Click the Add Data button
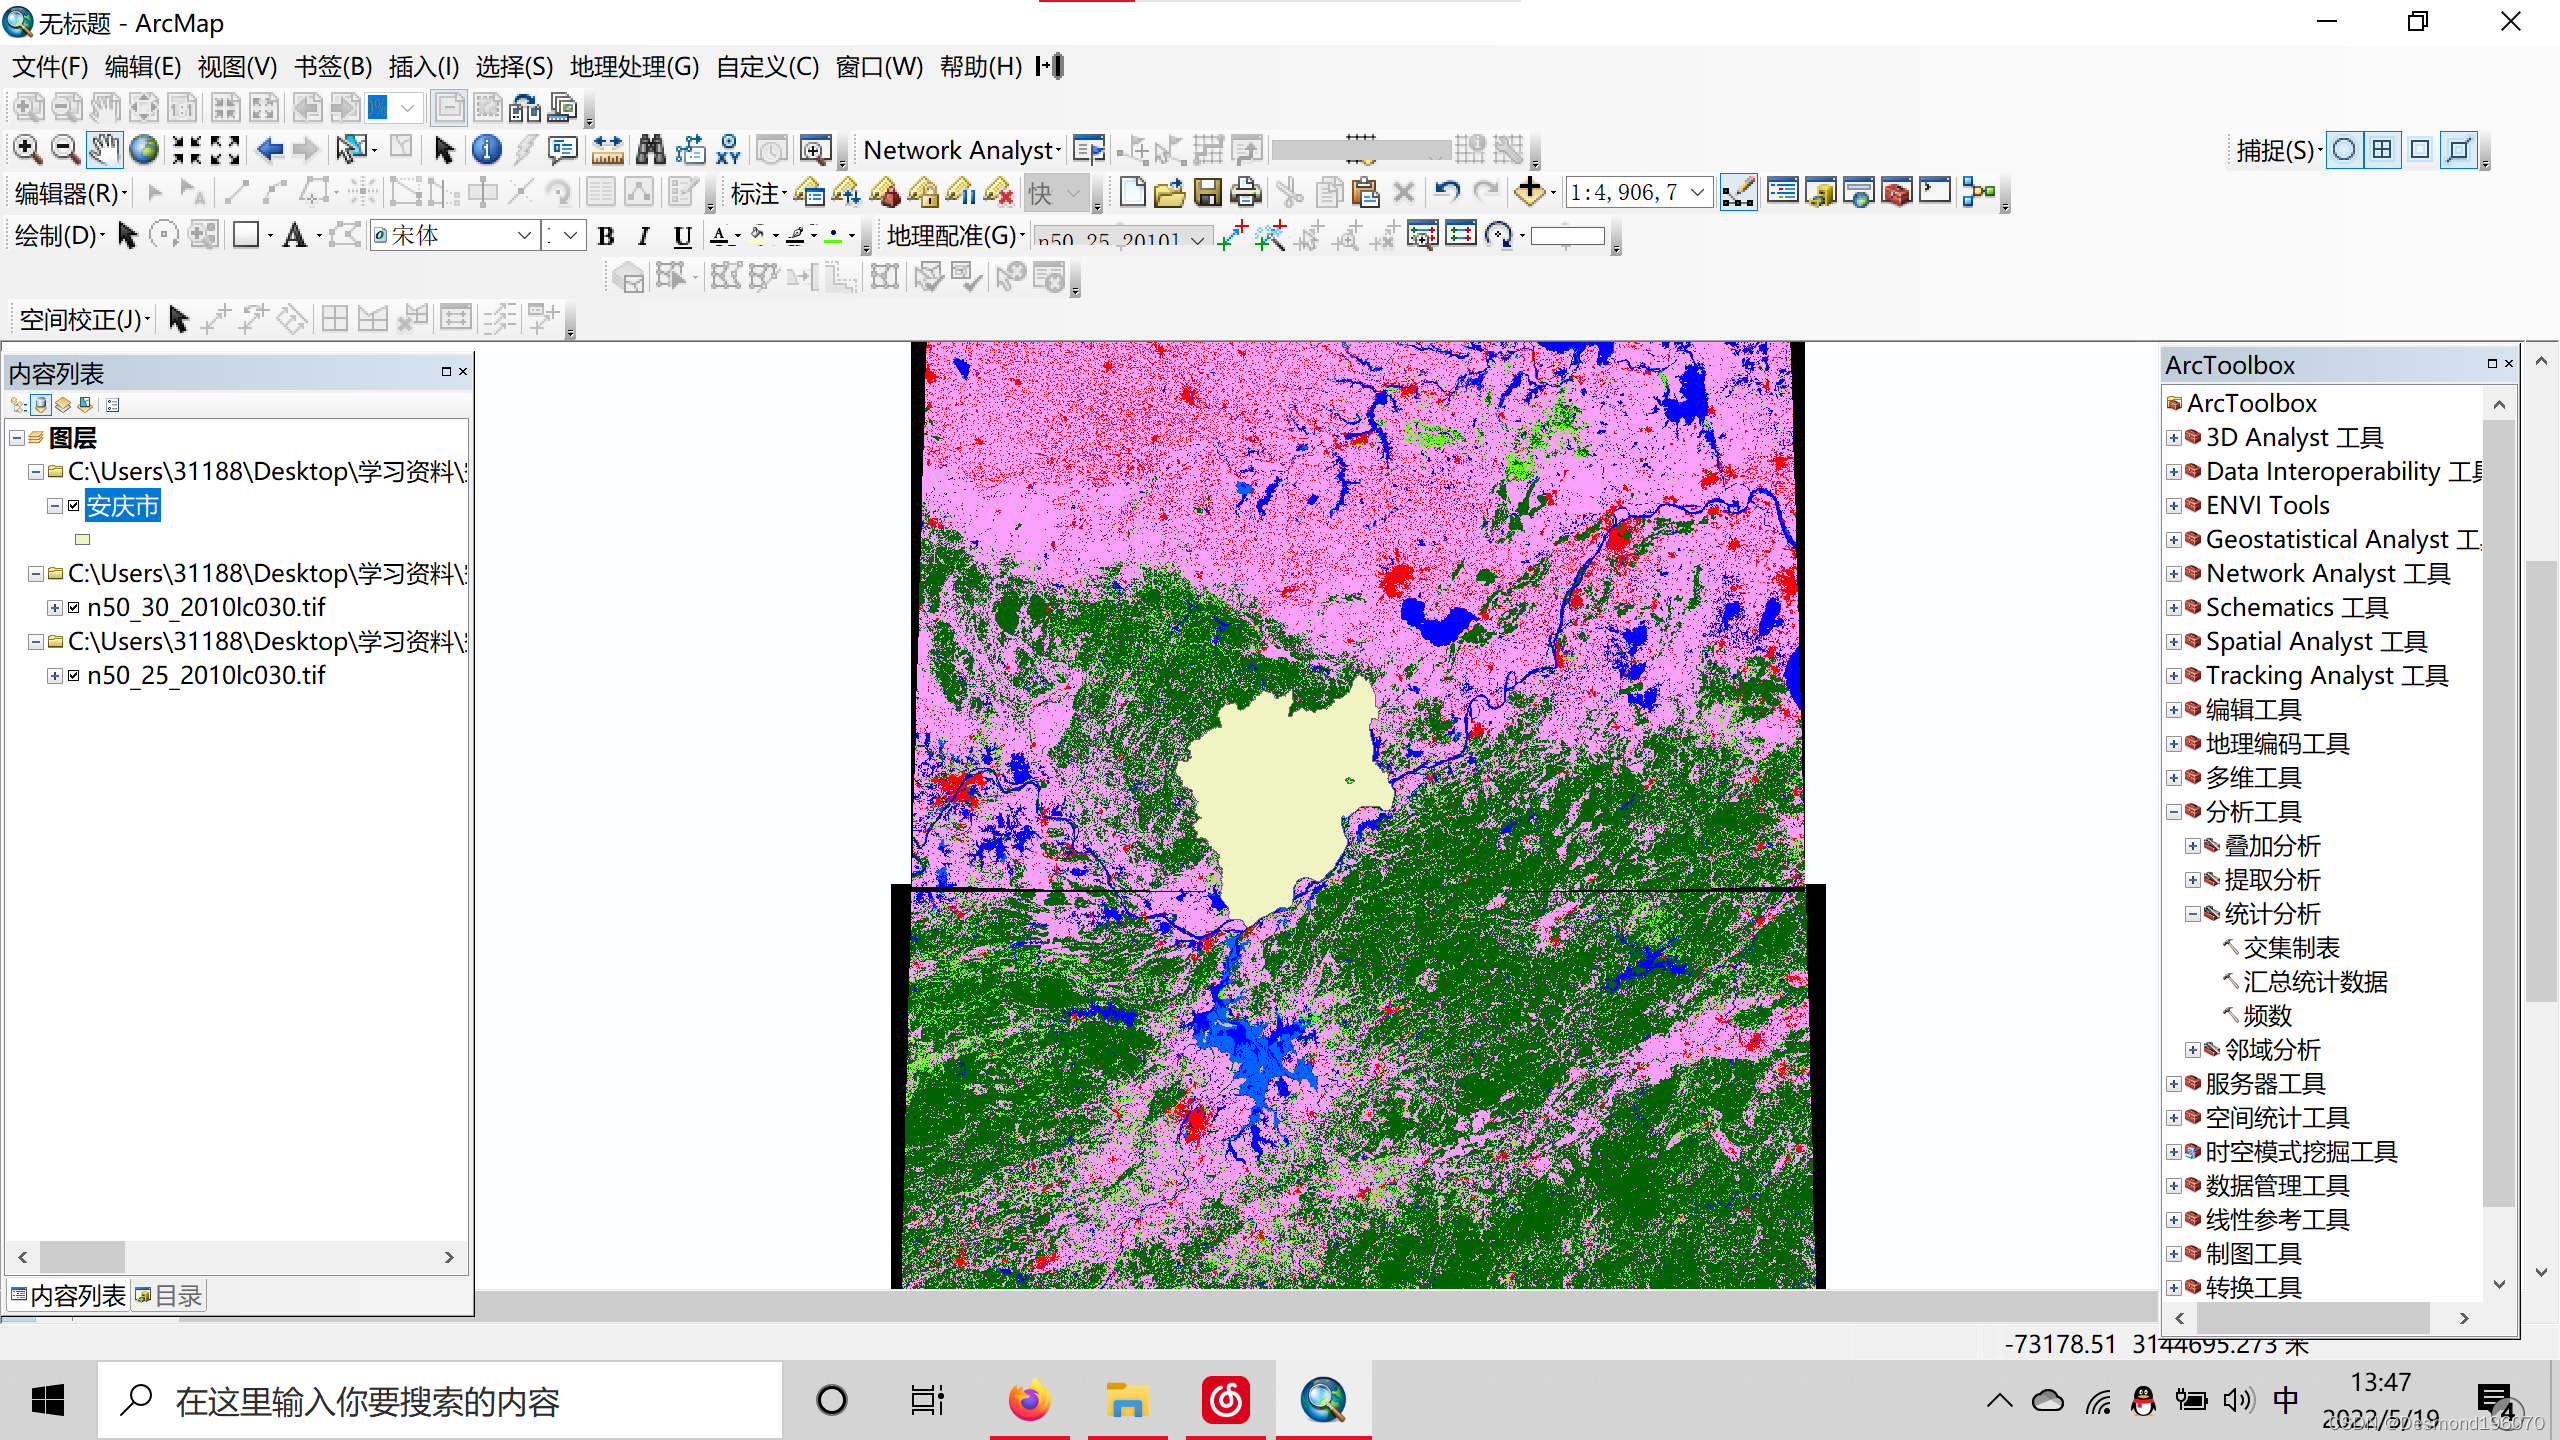This screenshot has height=1440, width=2560. (1529, 192)
